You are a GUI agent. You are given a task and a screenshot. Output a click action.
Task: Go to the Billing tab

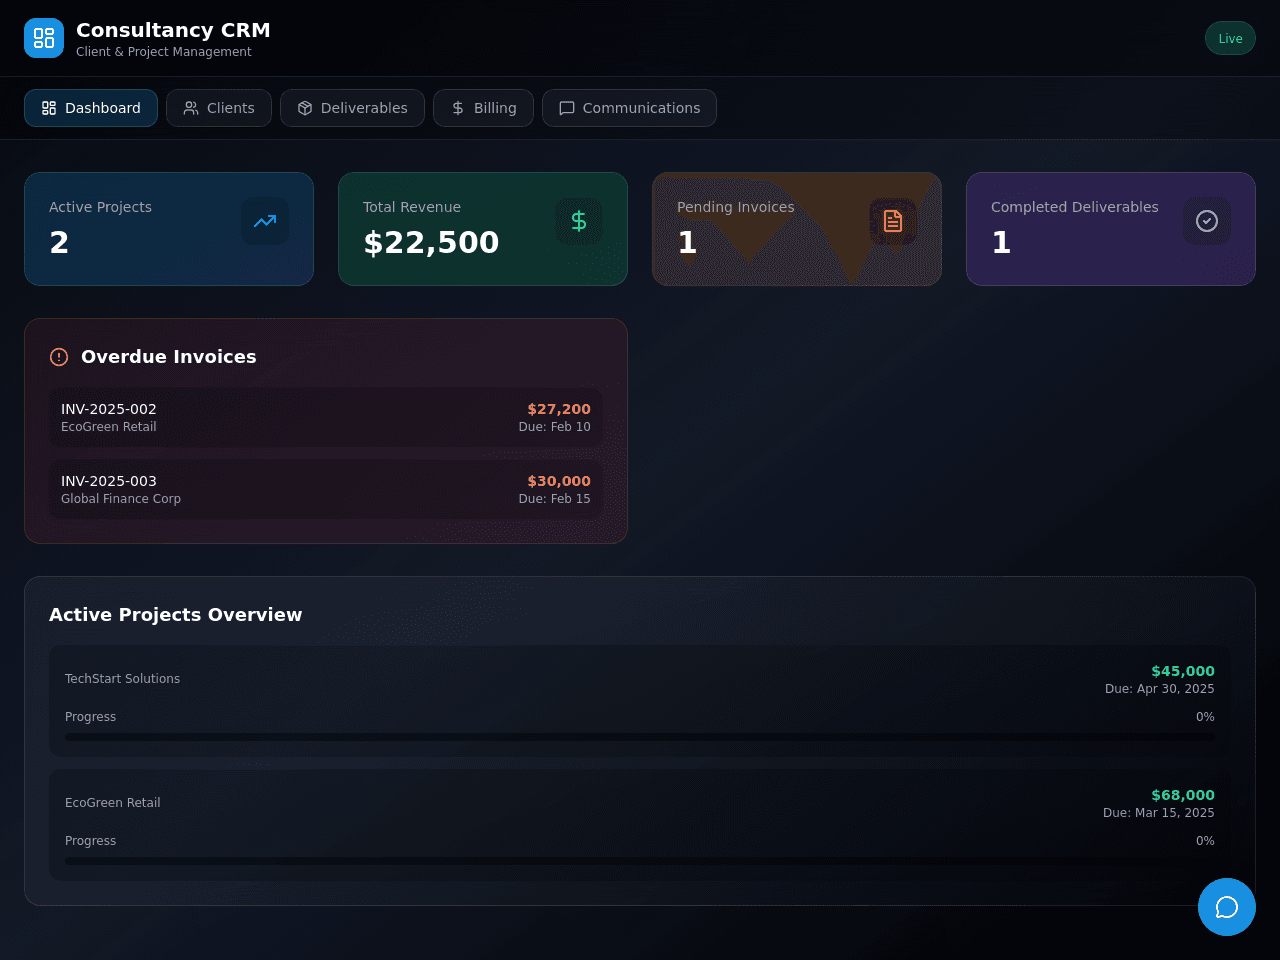coord(483,108)
